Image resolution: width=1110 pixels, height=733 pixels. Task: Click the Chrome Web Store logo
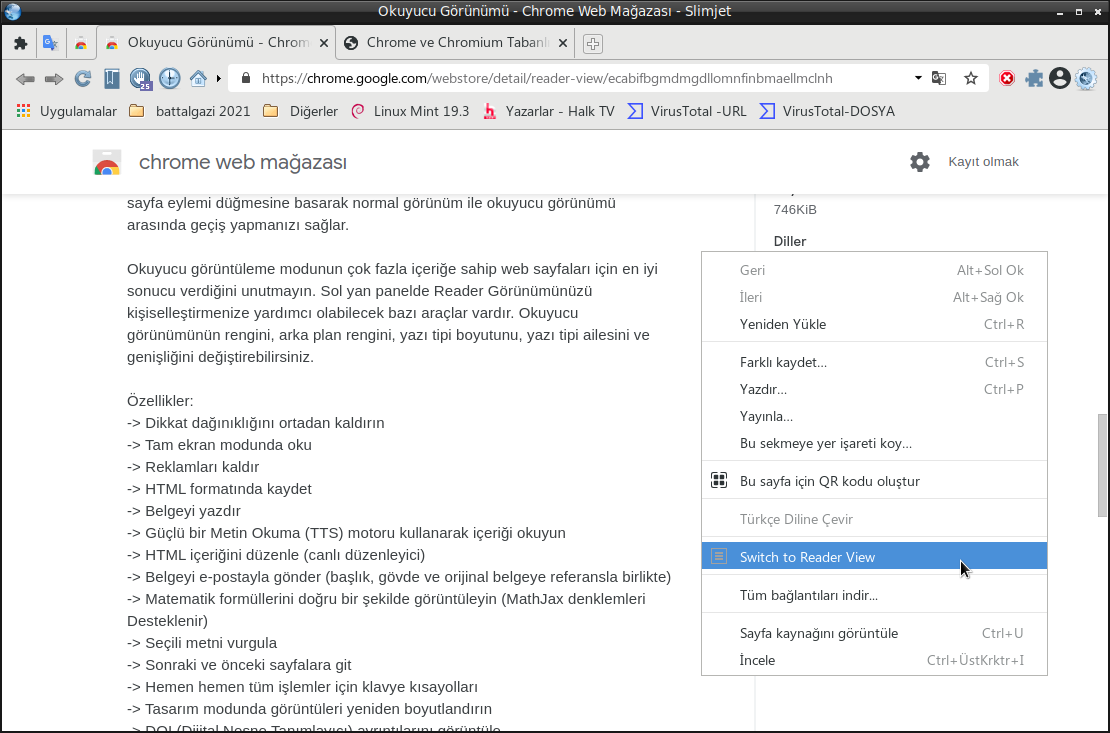tap(107, 162)
